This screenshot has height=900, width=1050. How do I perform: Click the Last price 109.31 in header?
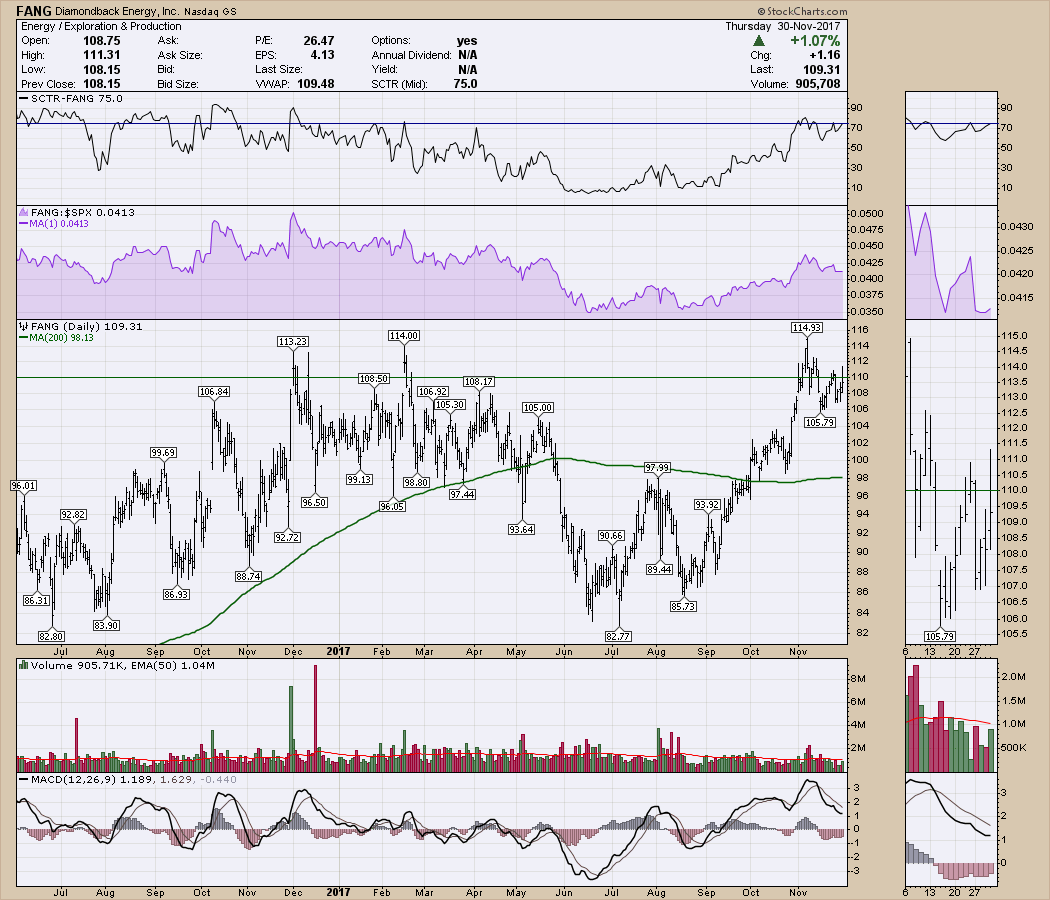coord(822,70)
